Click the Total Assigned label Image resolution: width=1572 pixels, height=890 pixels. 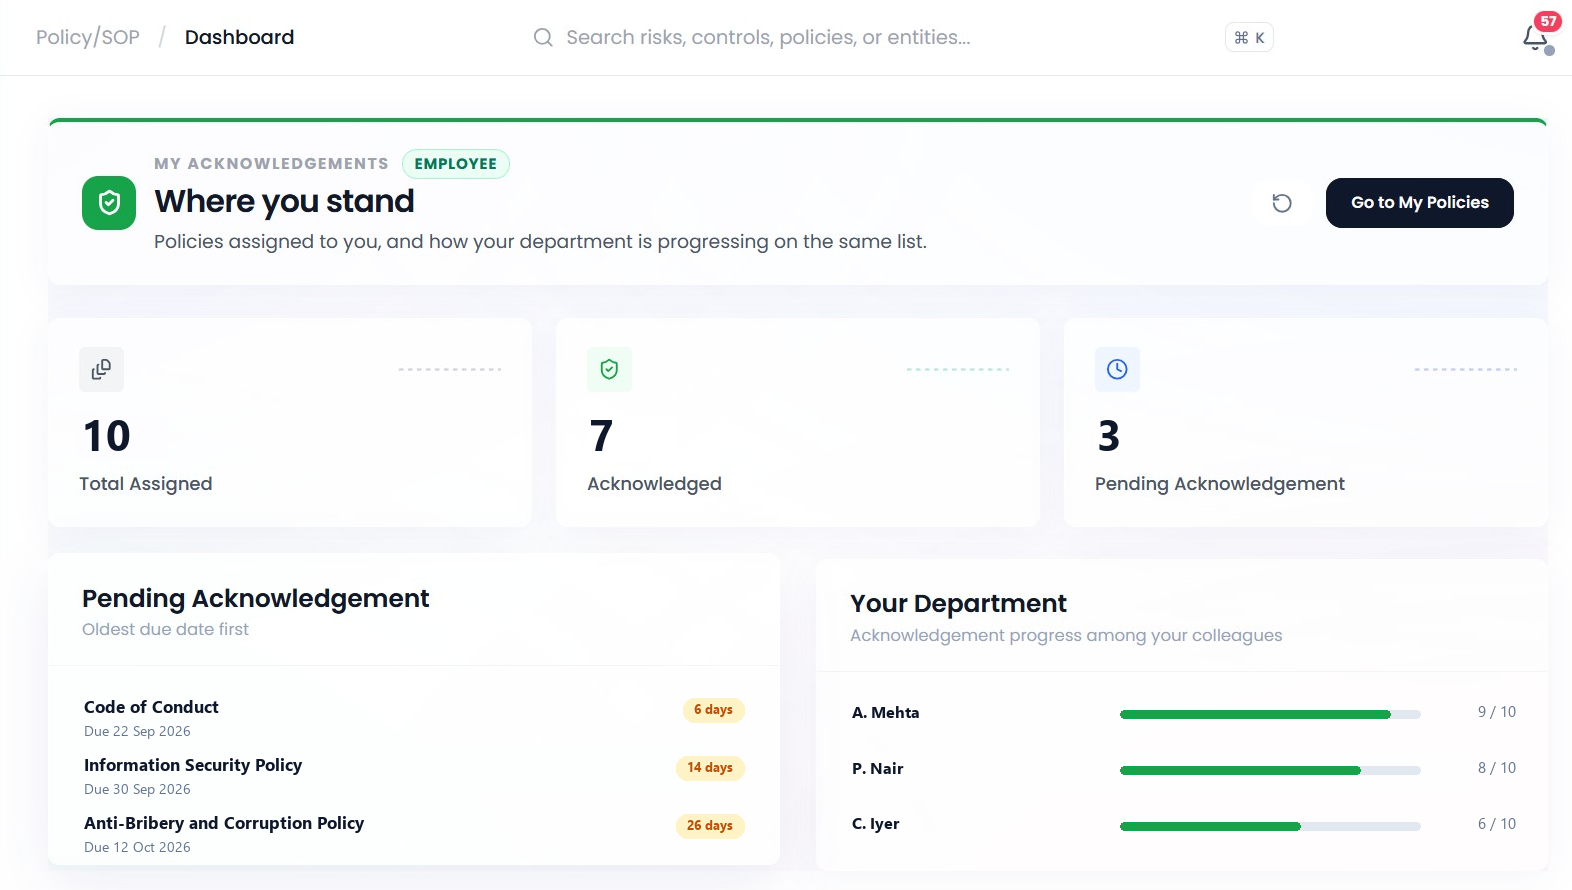point(146,484)
